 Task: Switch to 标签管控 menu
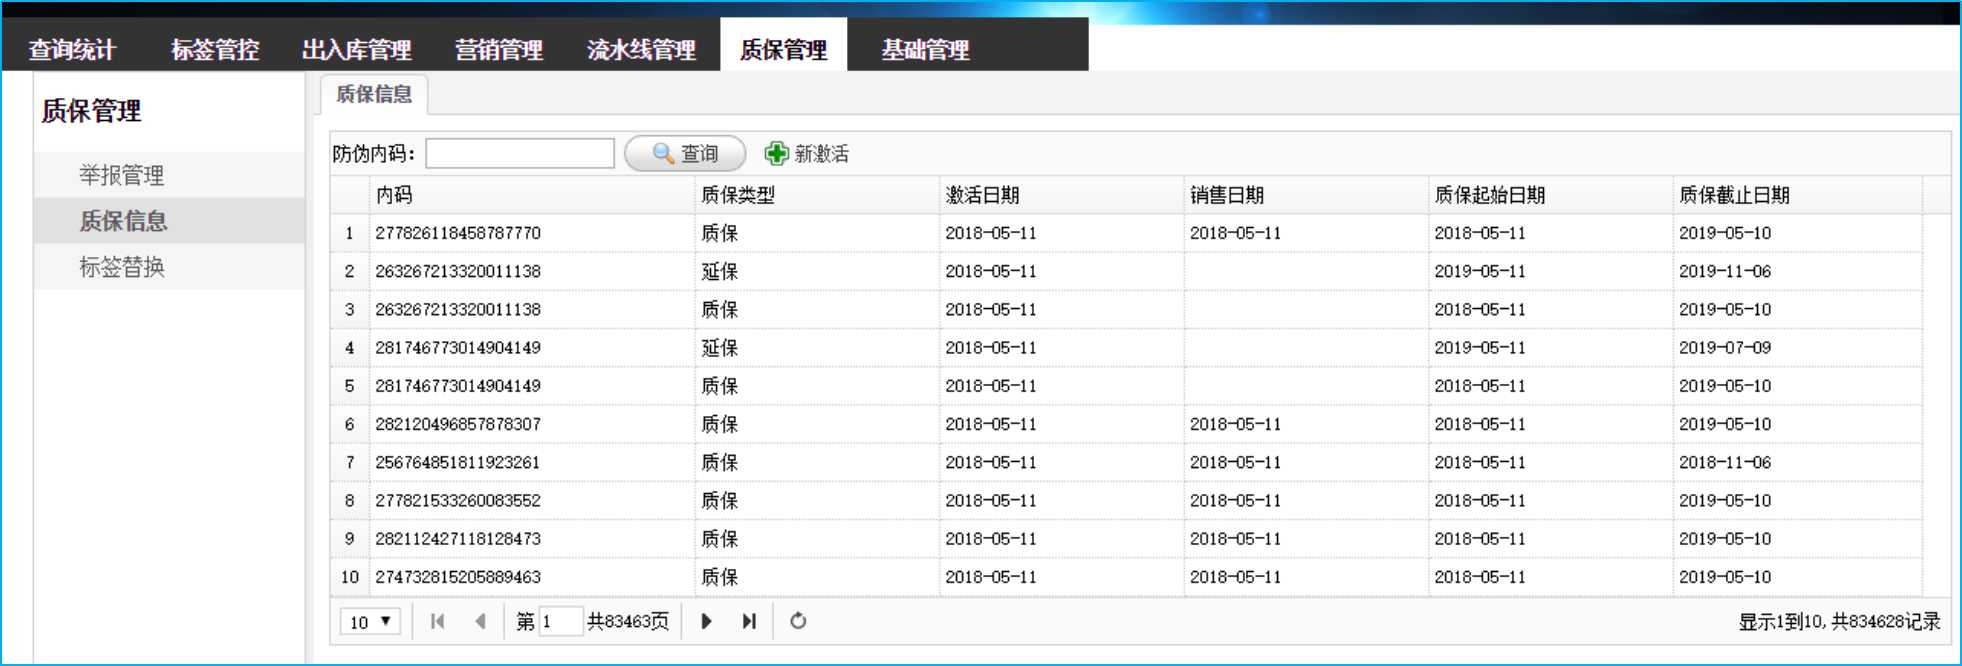(215, 49)
